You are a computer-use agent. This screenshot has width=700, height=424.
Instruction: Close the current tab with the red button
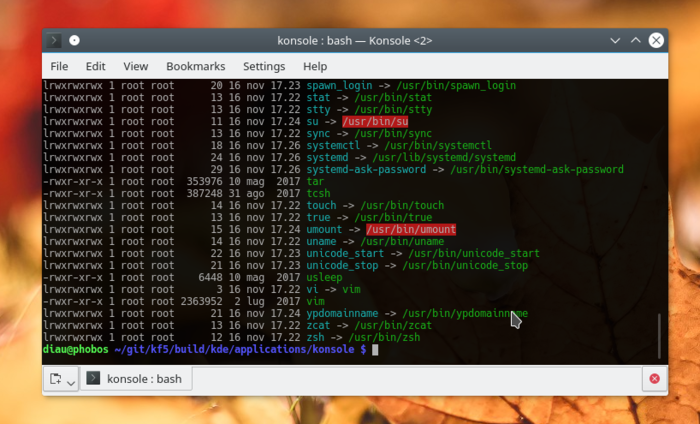(x=654, y=379)
